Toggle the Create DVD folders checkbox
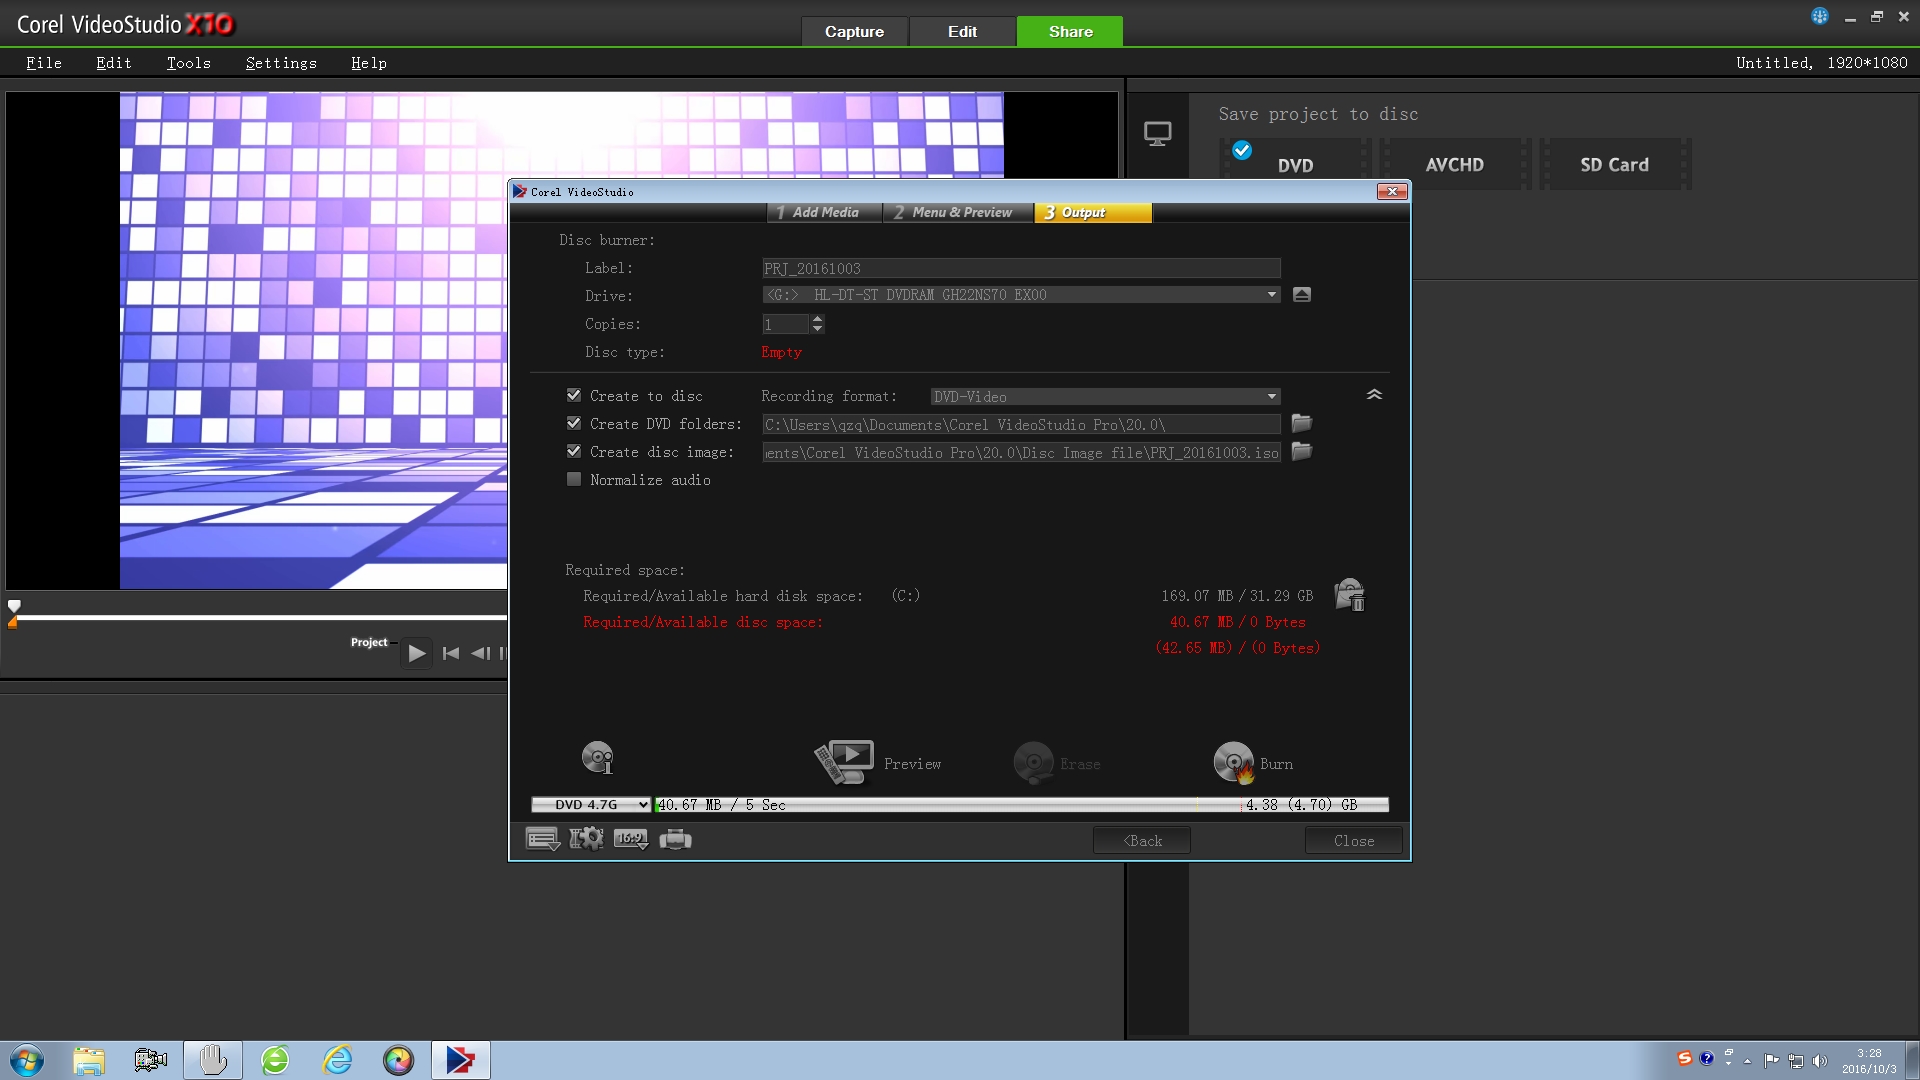Image resolution: width=1920 pixels, height=1080 pixels. tap(574, 423)
